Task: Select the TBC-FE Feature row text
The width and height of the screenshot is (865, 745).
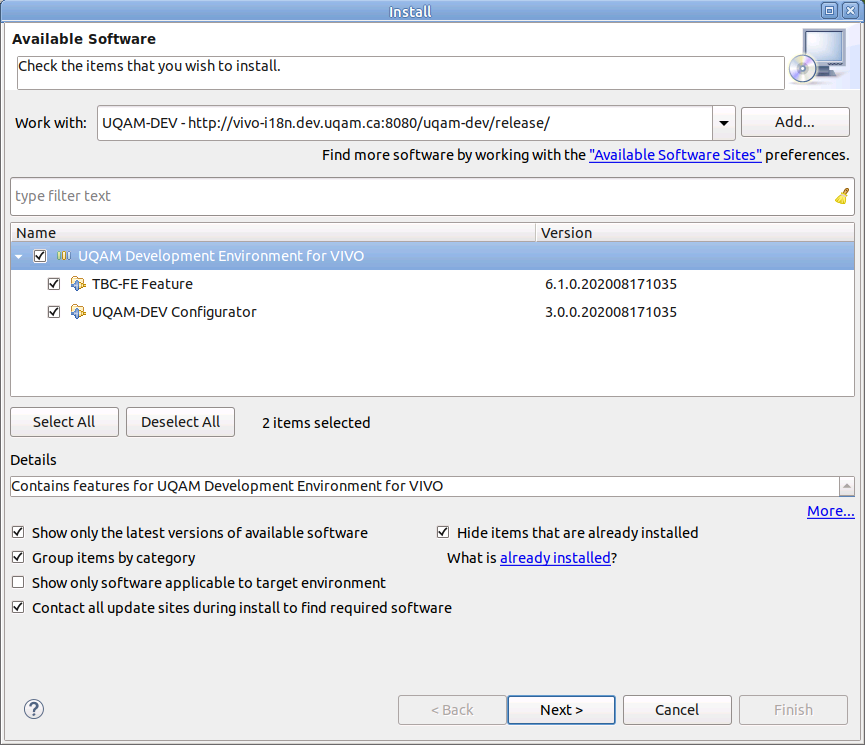Action: [142, 284]
